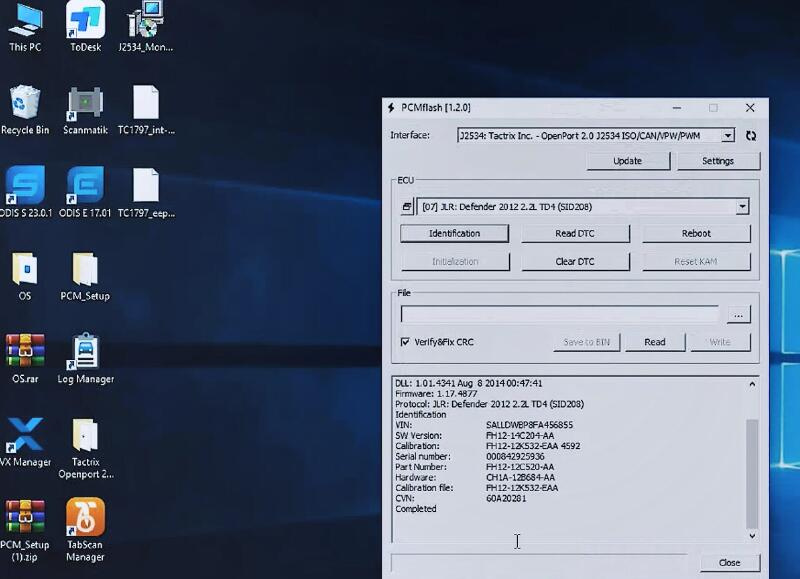Screen dimensions: 800x579
Task: Expand the ECU JLR Defender dropdown
Action: click(x=742, y=207)
